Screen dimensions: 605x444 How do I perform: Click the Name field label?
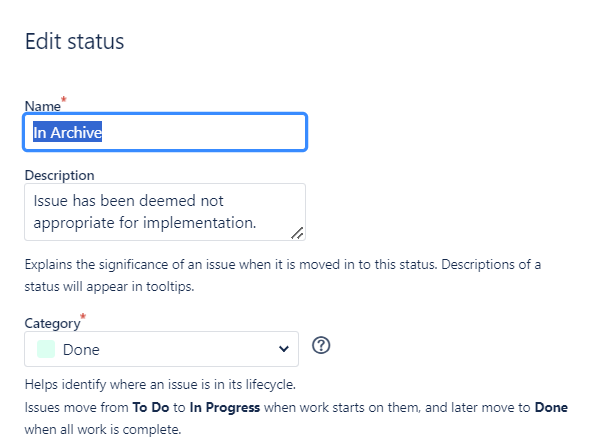click(42, 106)
